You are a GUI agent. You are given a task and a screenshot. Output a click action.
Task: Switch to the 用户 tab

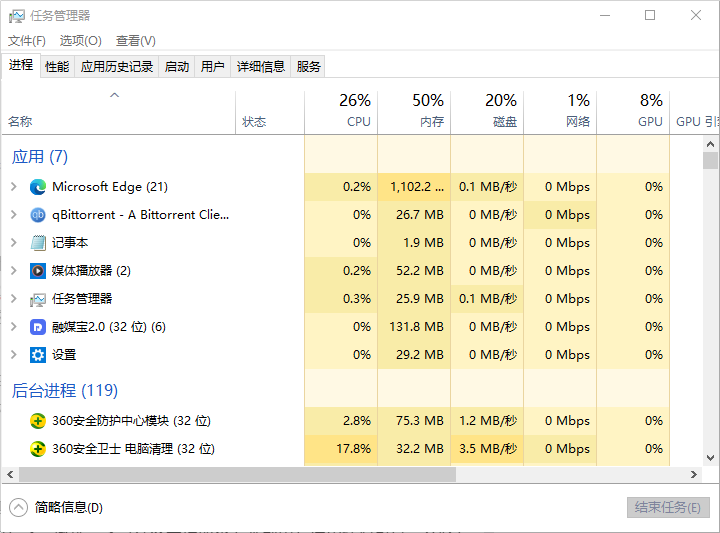coord(213,67)
